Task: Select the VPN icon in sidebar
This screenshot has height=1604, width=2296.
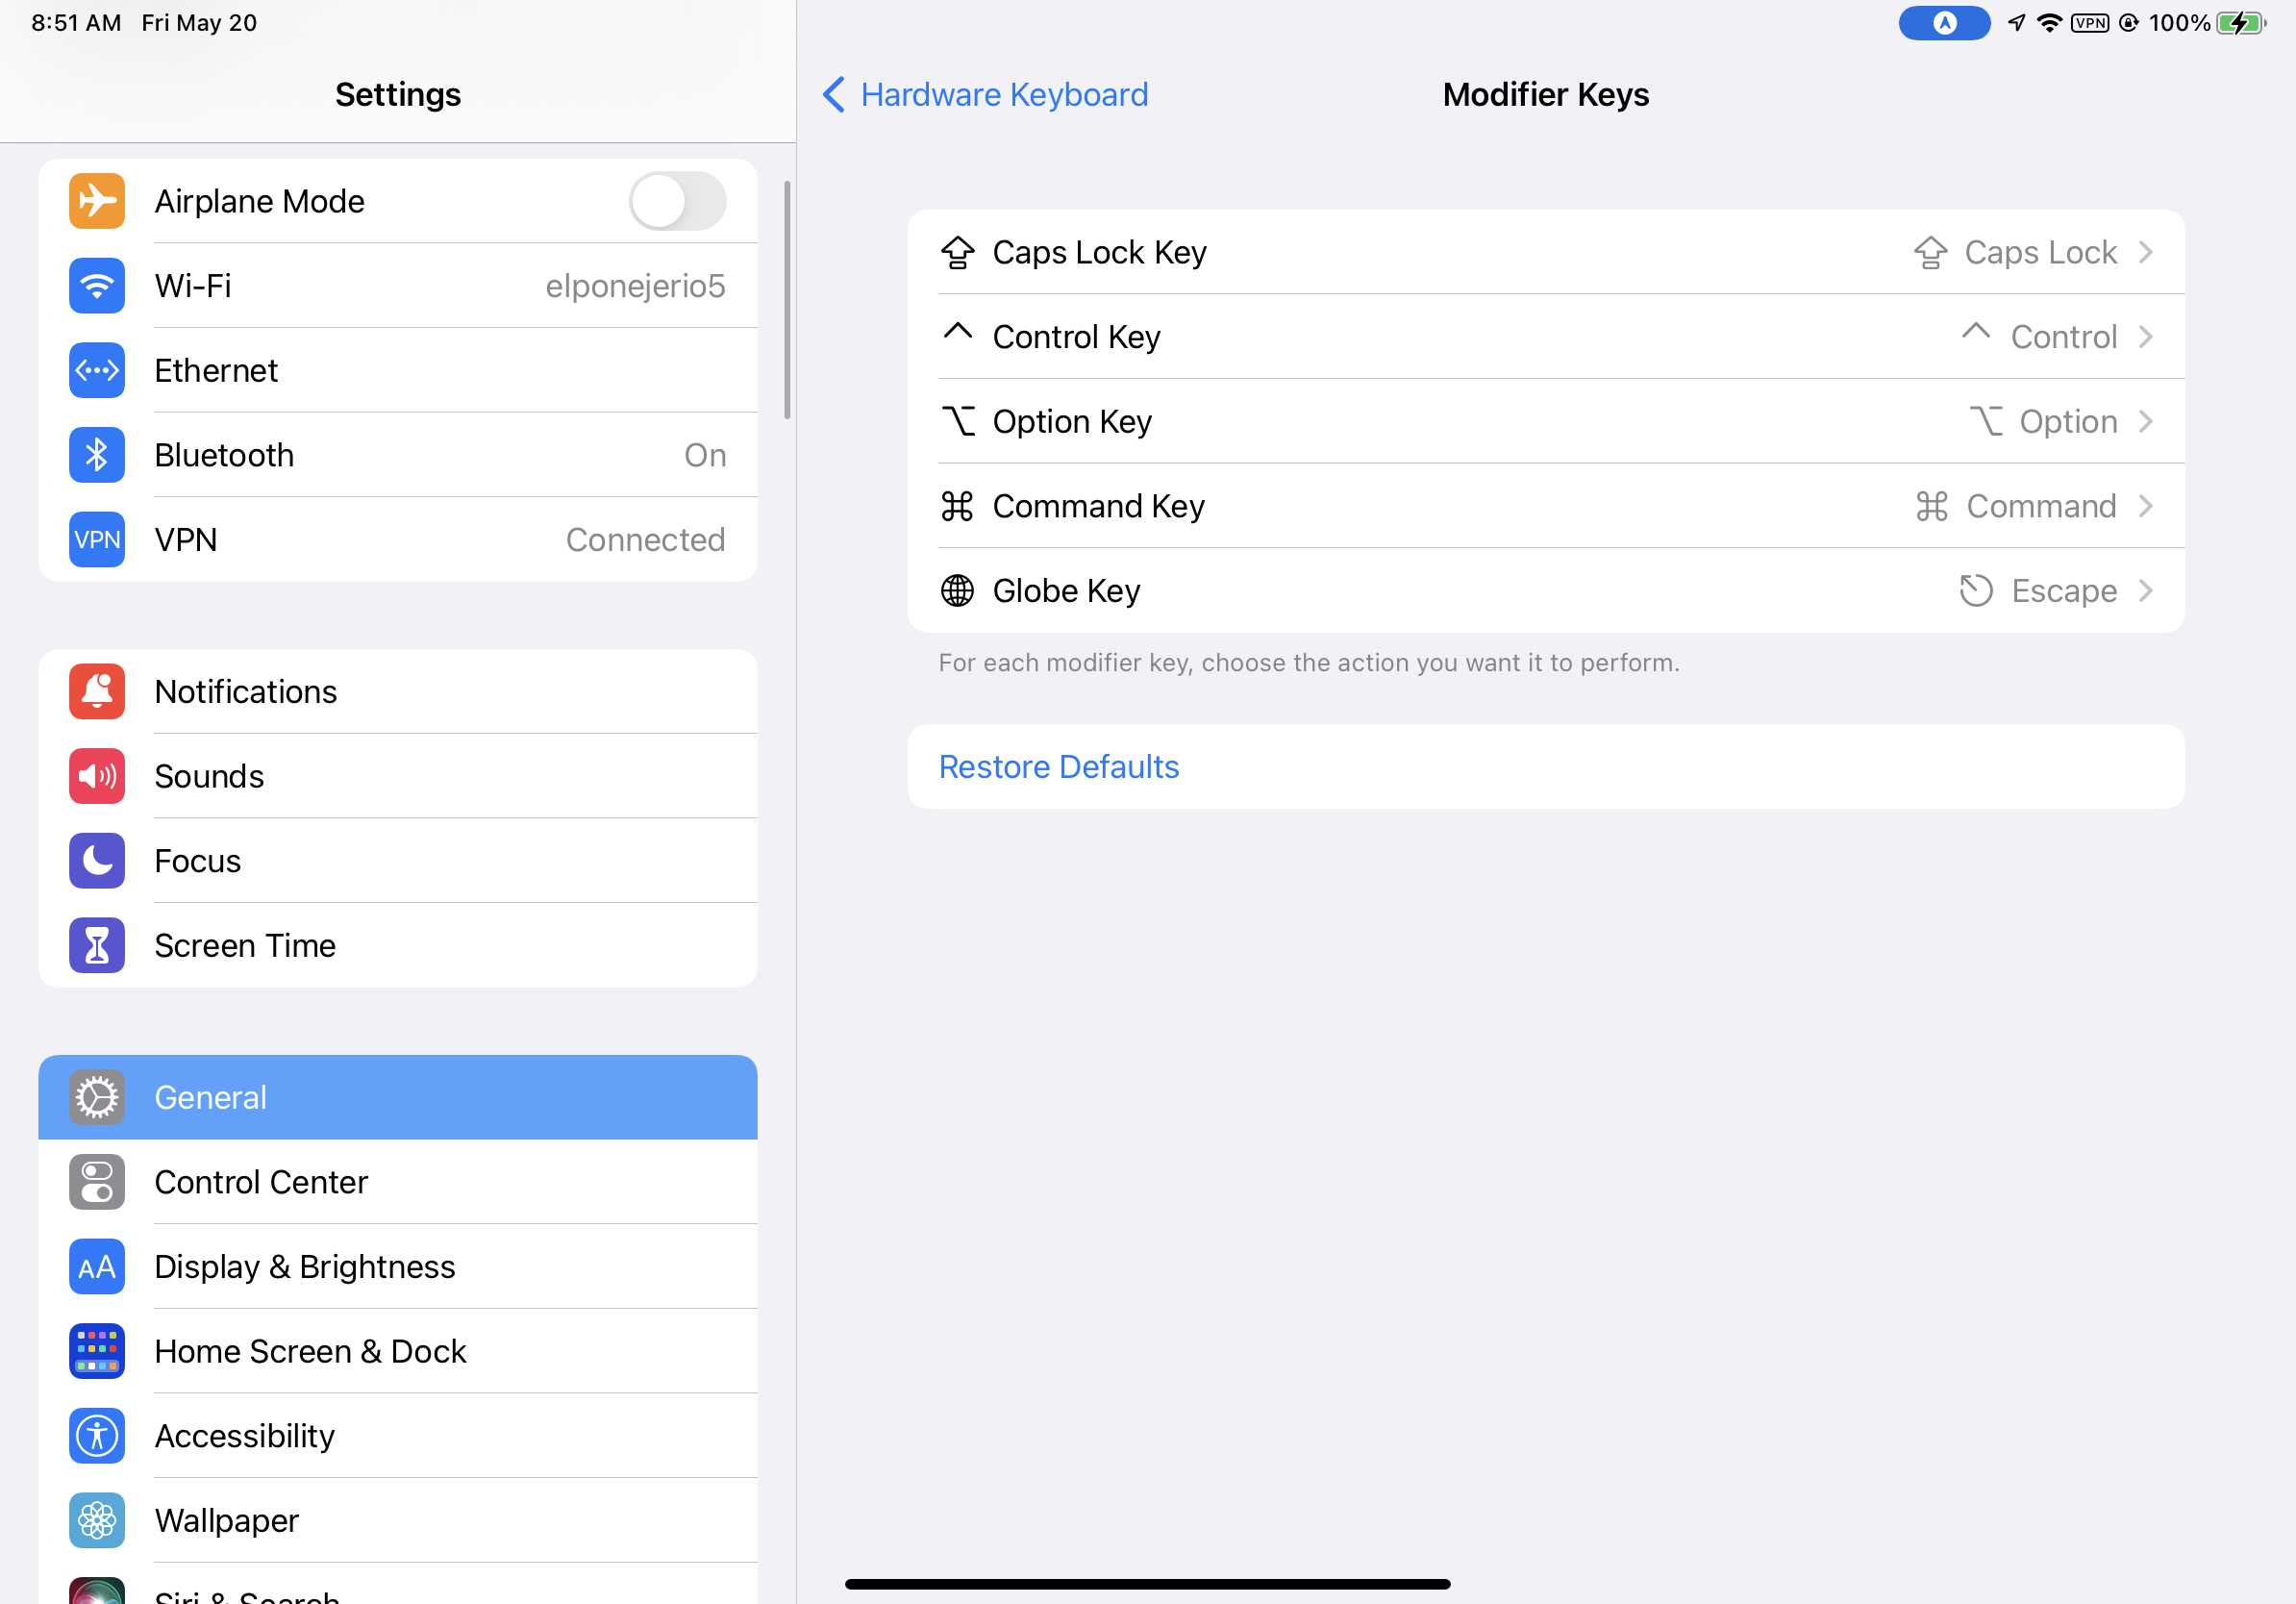Action: 97,540
